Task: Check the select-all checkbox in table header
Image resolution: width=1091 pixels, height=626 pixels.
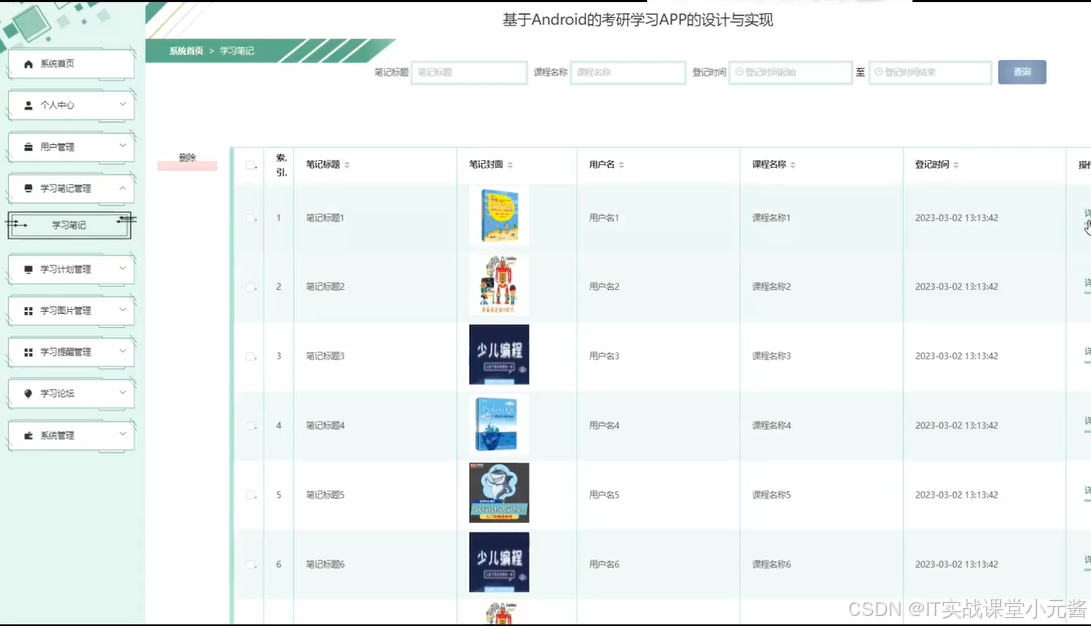Action: click(x=250, y=166)
